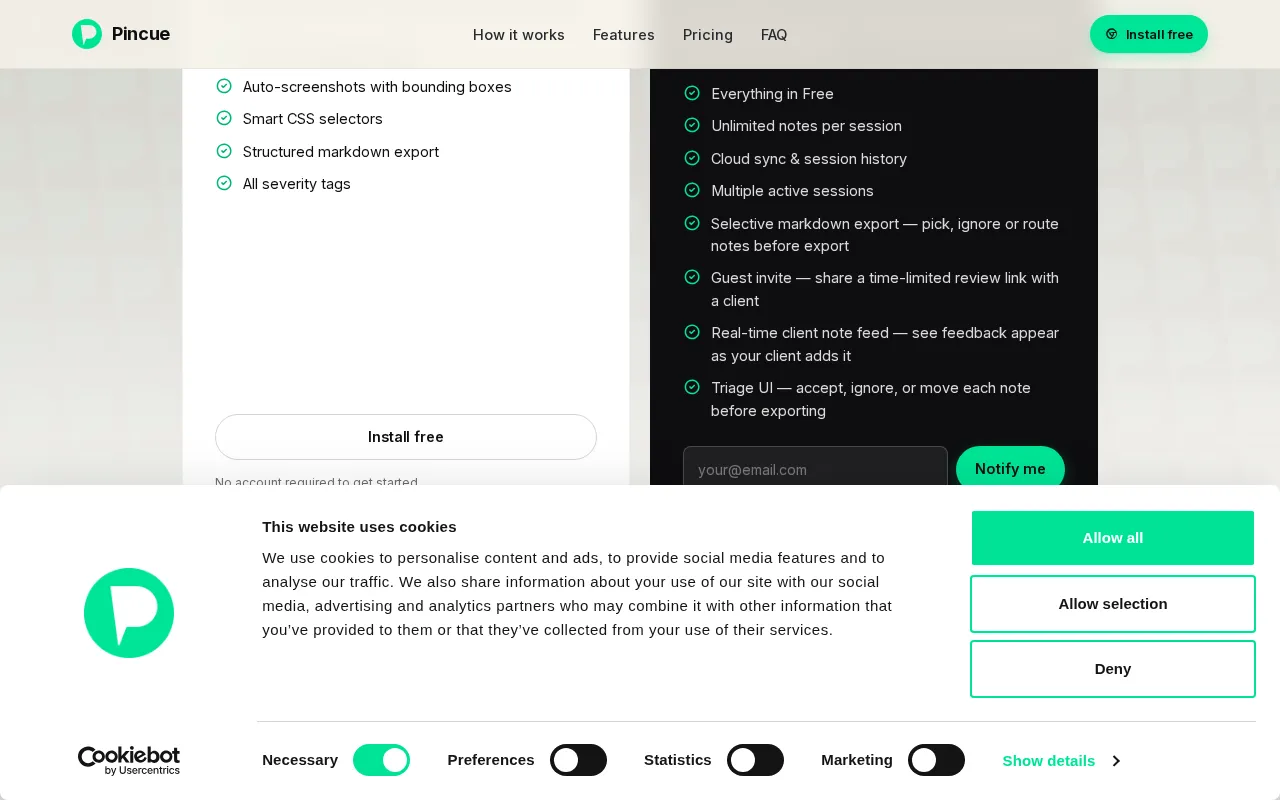1280x800 pixels.
Task: Focus the your@email.com input field
Action: [815, 469]
